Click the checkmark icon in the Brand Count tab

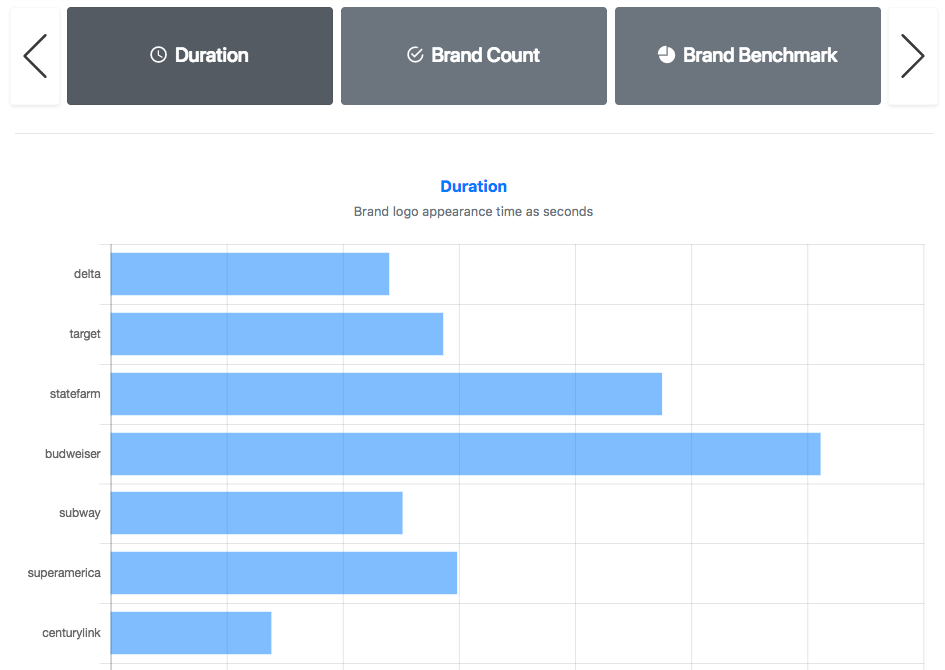(x=415, y=55)
